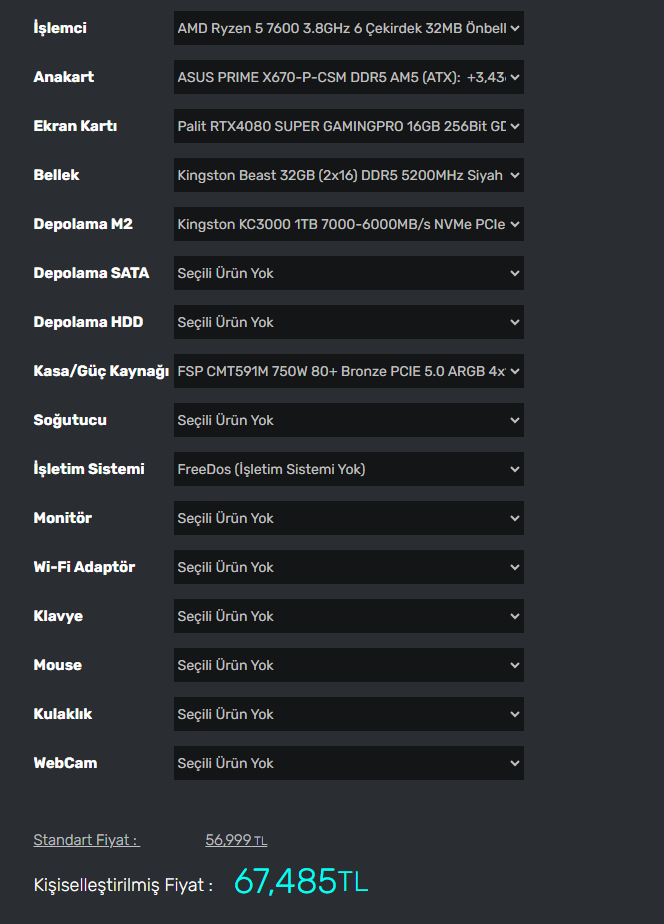Expand the Anakart motherboard selection
Viewport: 664px width, 924px height.
tap(348, 77)
